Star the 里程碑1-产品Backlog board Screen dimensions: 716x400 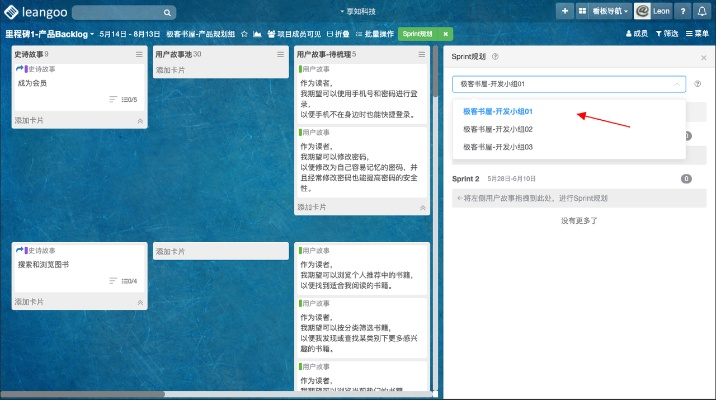coord(244,34)
